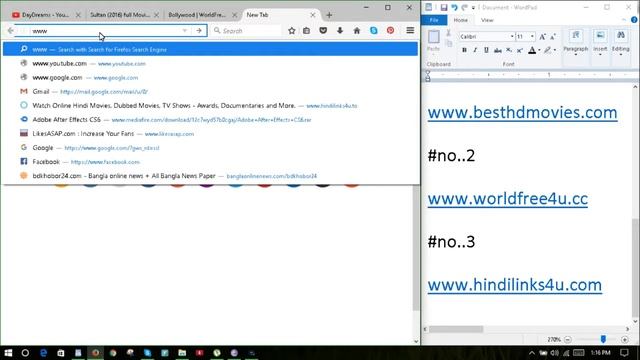The height and width of the screenshot is (360, 640).
Task: Redo in WordPad quick access toolbar
Action: pos(464,7)
